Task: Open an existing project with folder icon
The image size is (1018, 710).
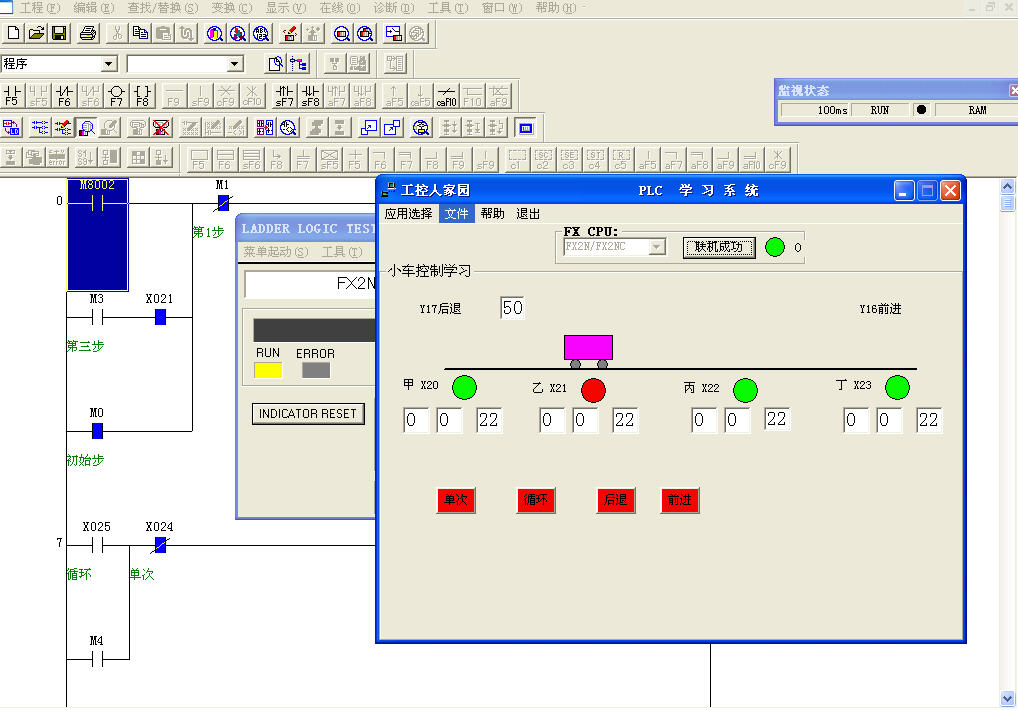Action: pyautogui.click(x=36, y=33)
